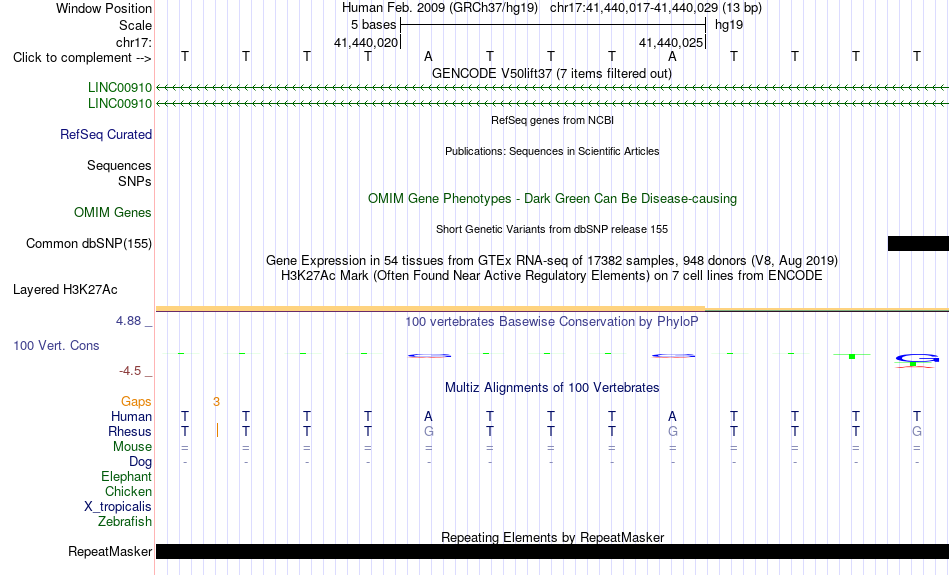The height and width of the screenshot is (575, 950).
Task: Click the H3K27Ac Mark track title
Action: (552, 276)
